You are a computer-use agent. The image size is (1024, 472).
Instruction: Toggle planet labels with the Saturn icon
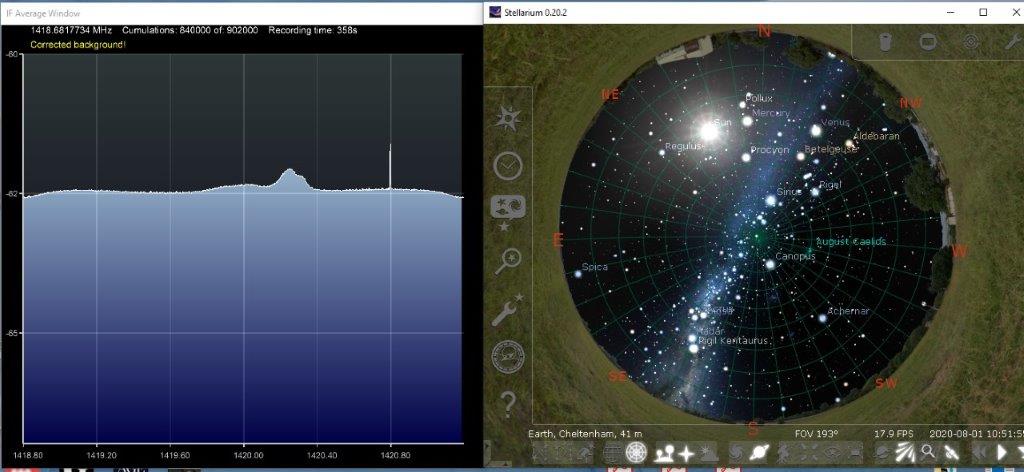[x=759, y=454]
